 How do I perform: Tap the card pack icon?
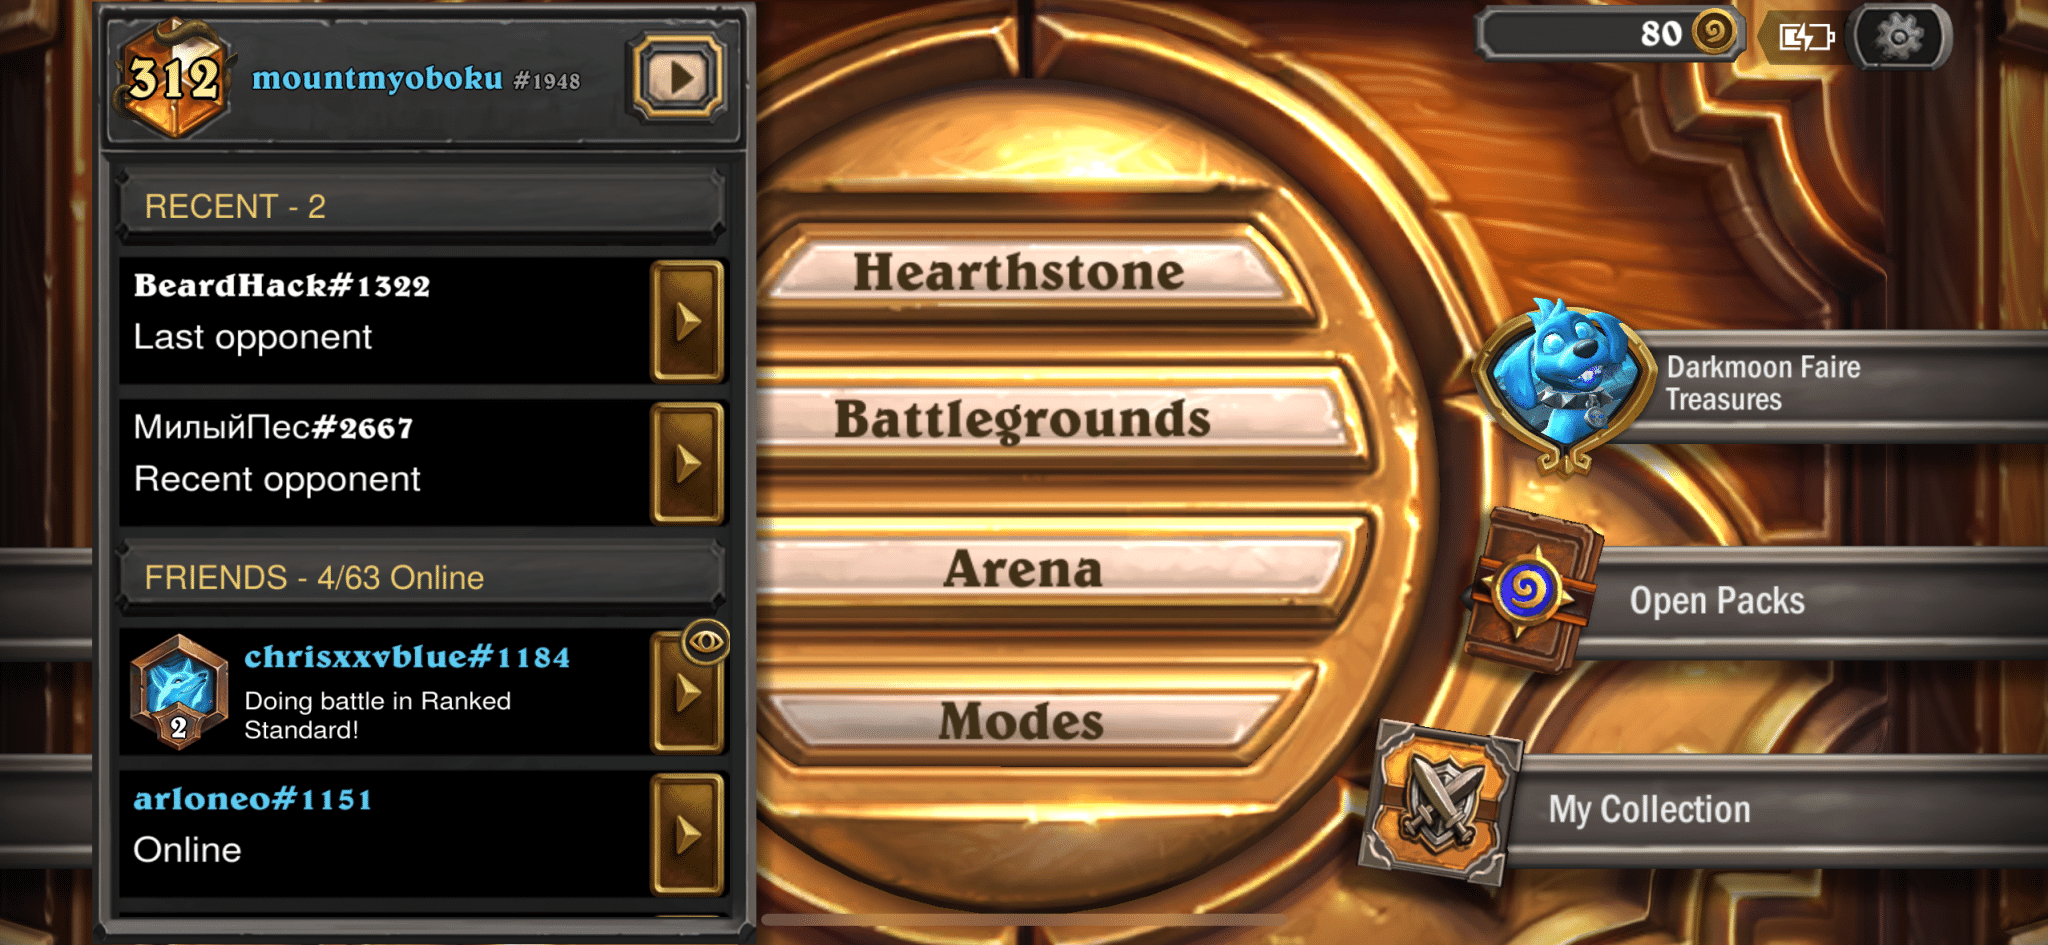(1529, 591)
